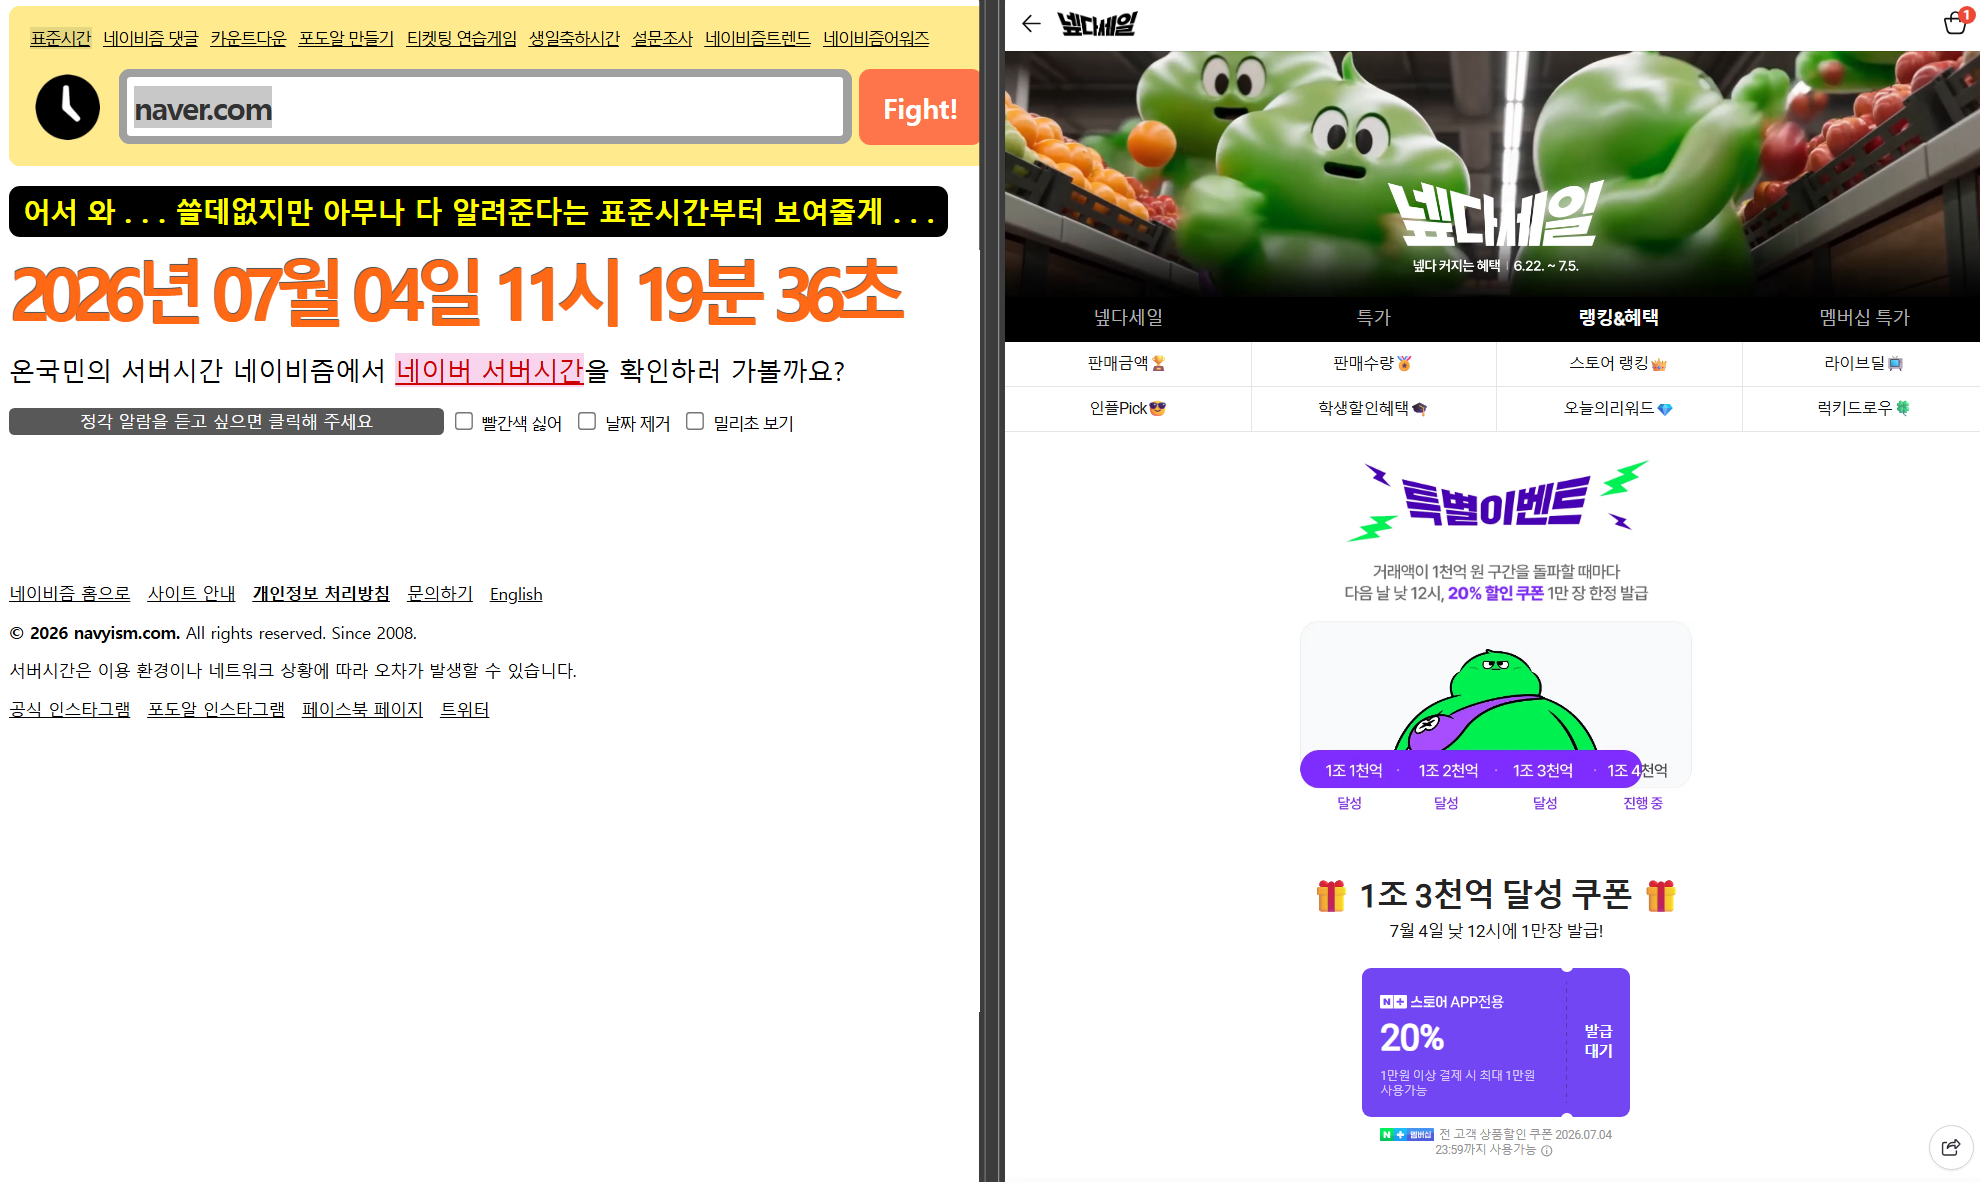The height and width of the screenshot is (1182, 1980).
Task: Open 카운트다운 nav link
Action: [248, 38]
